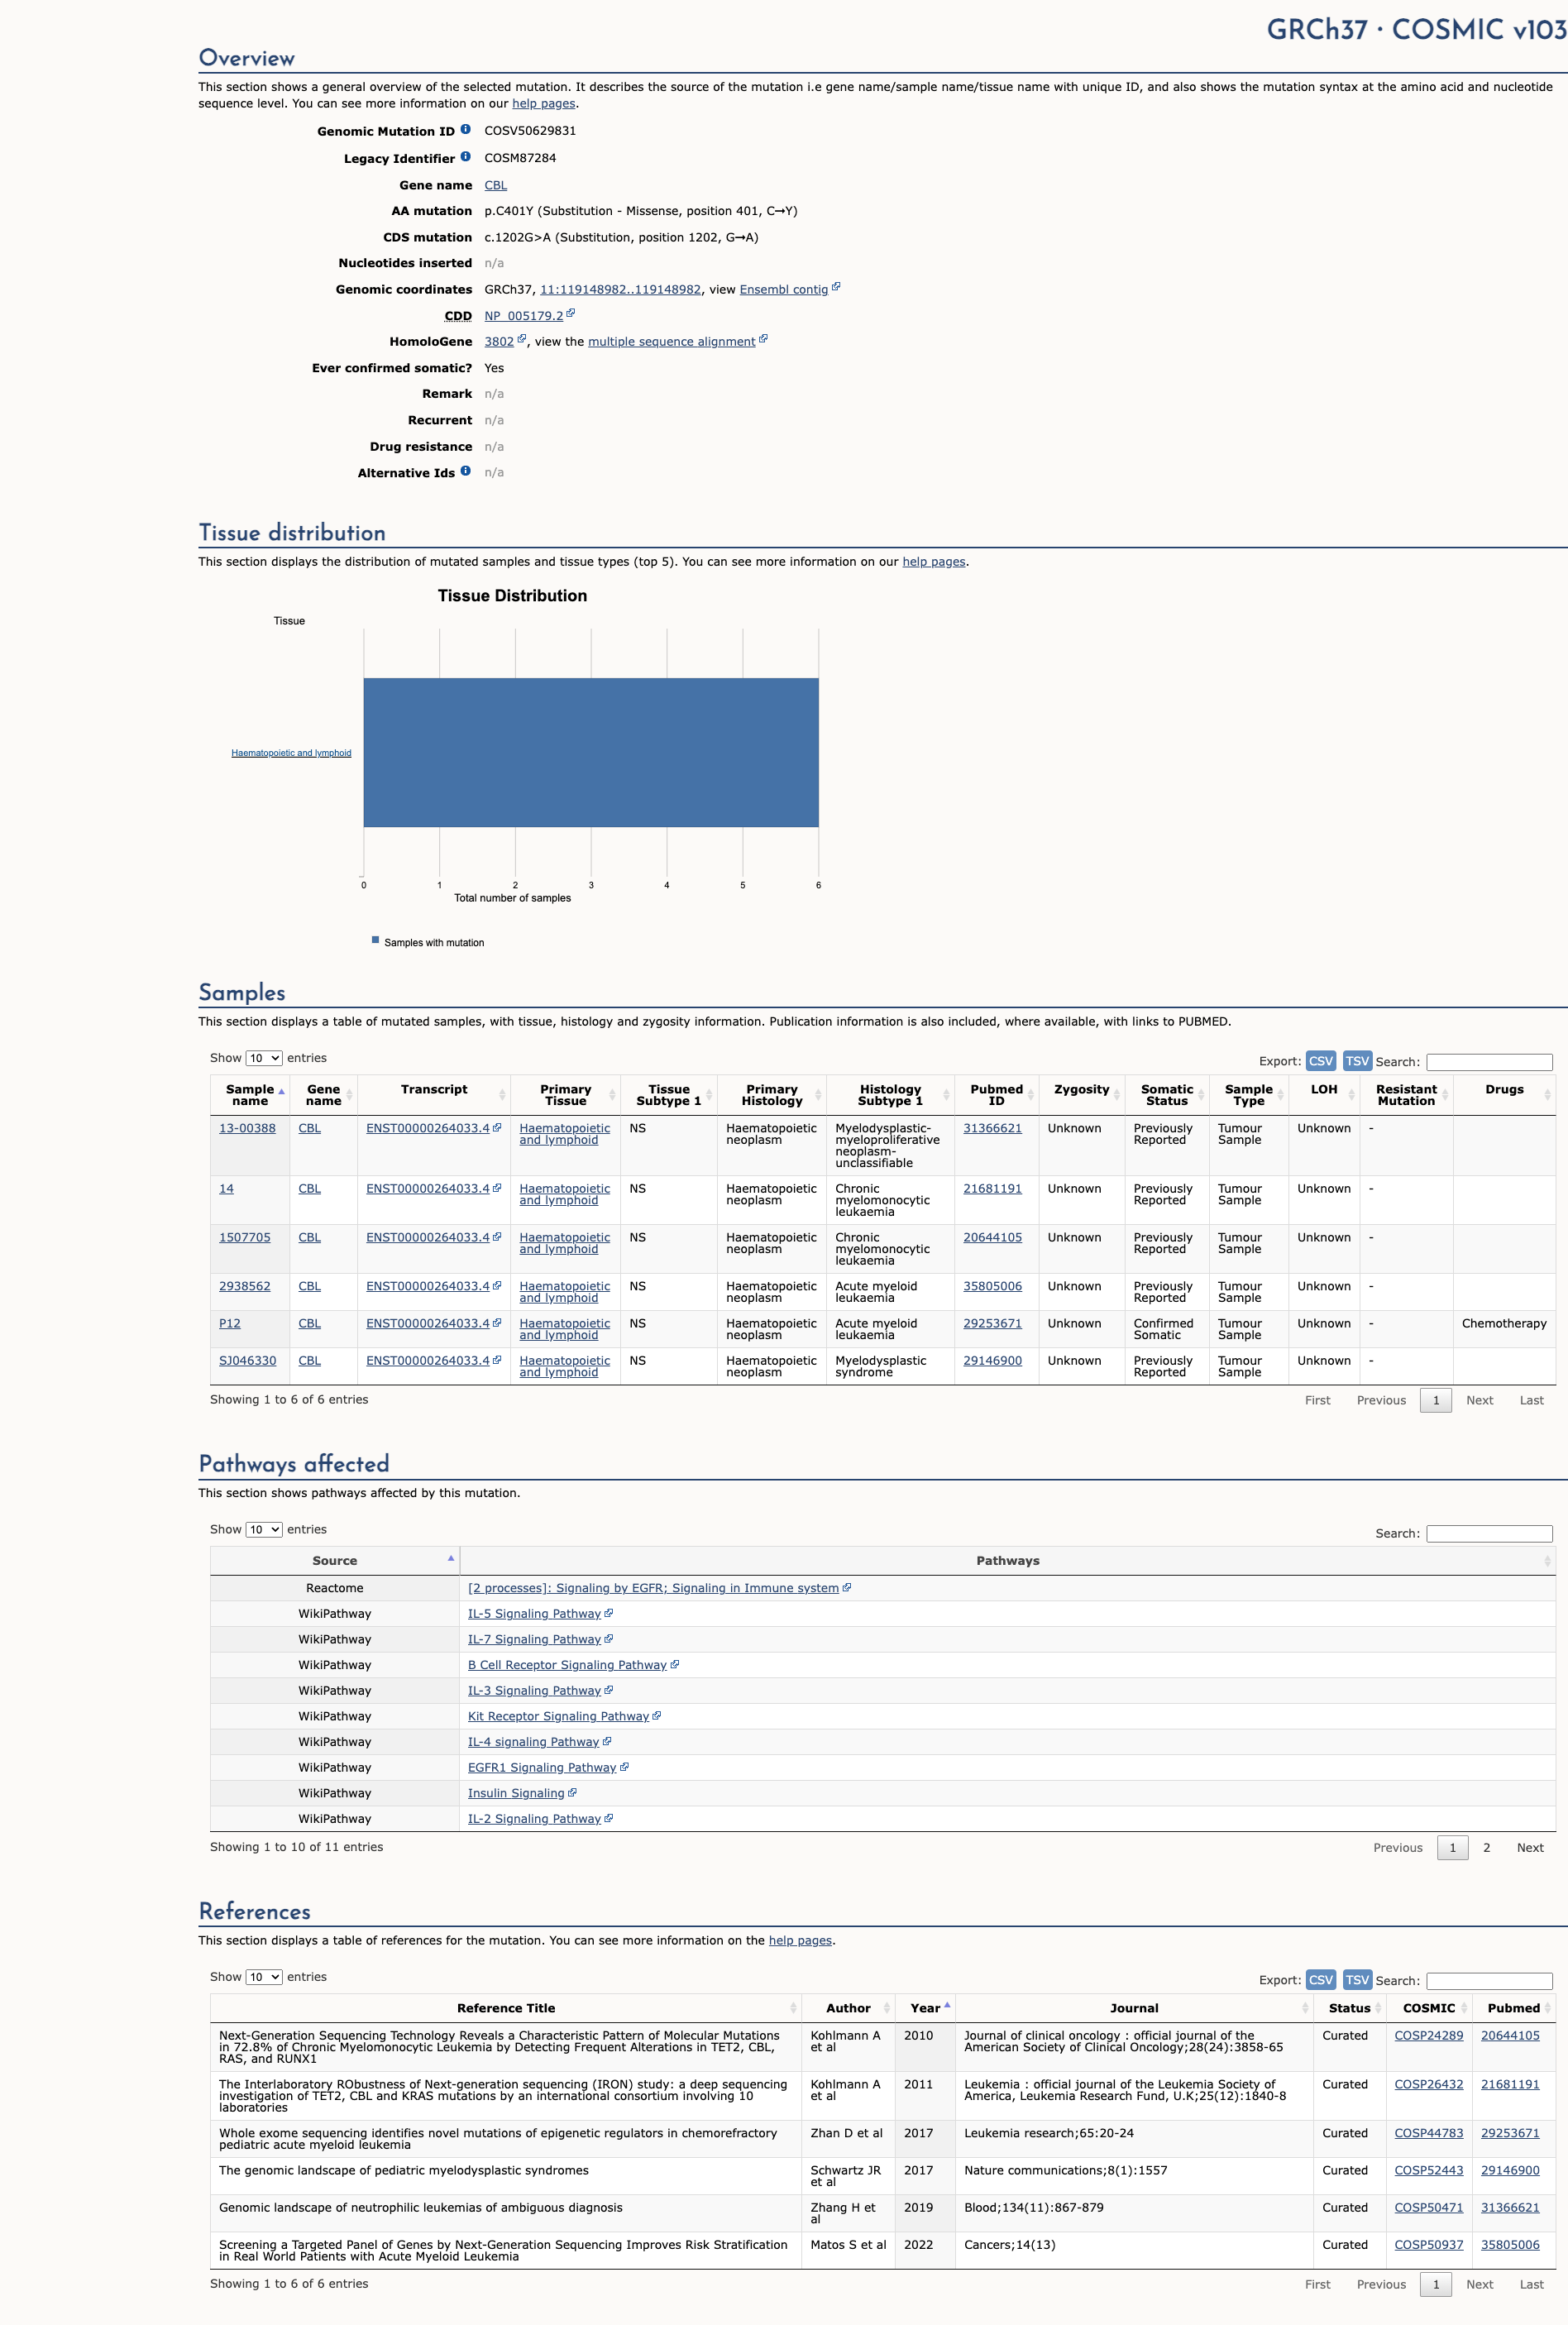
Task: Click the Samples with mutation legend square
Action: pyautogui.click(x=375, y=940)
